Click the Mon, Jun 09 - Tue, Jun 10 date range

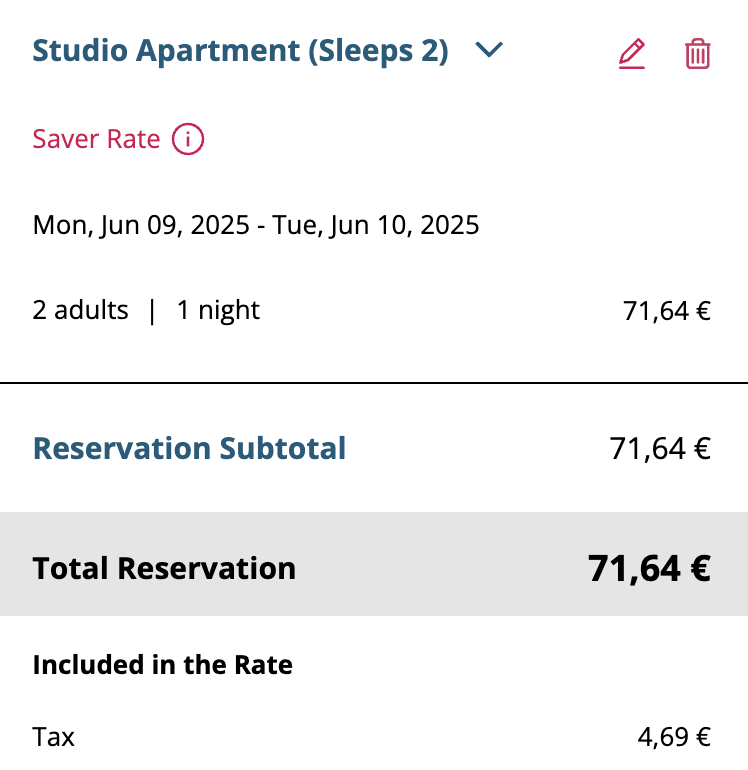tap(255, 225)
